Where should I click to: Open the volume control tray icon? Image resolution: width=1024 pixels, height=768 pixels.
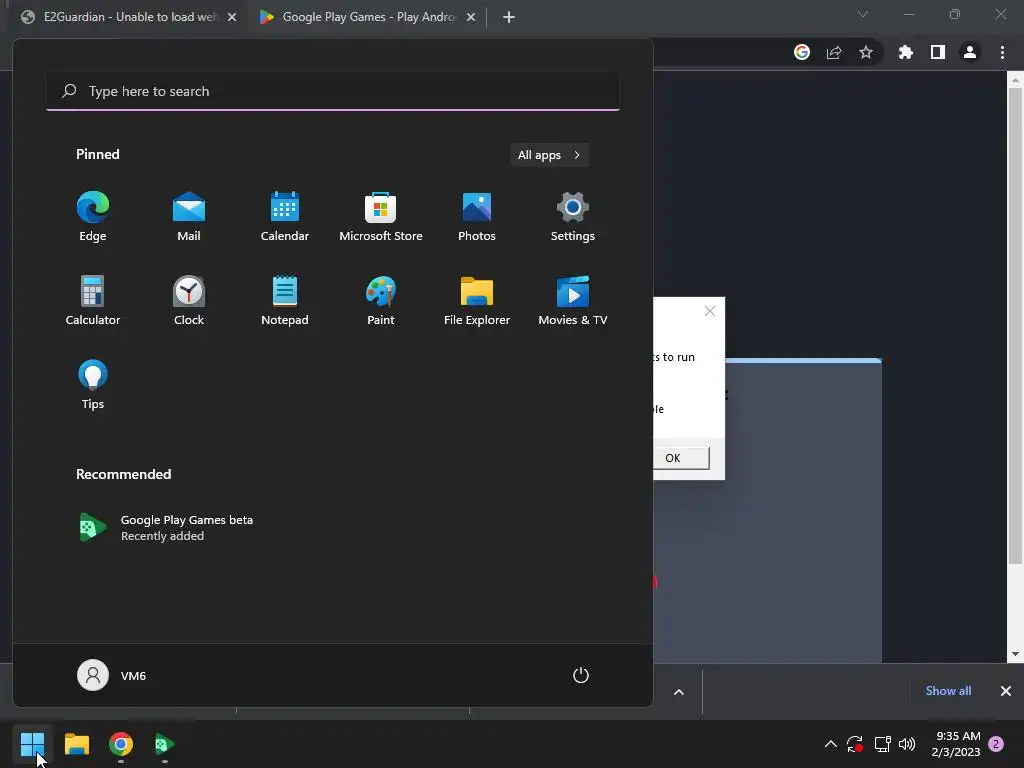point(907,744)
